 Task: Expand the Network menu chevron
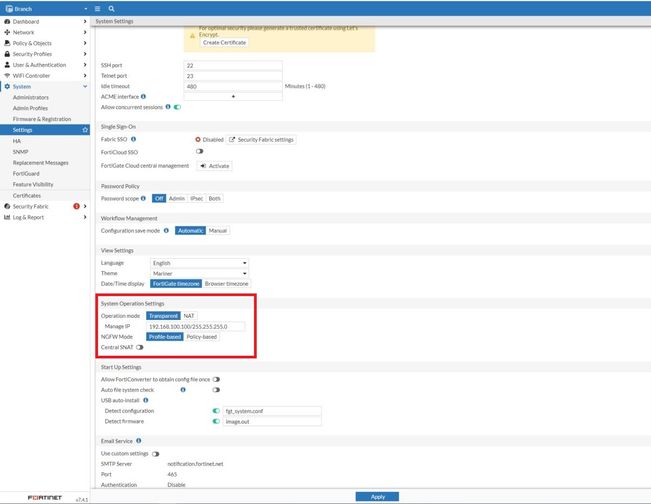pyautogui.click(x=85, y=32)
